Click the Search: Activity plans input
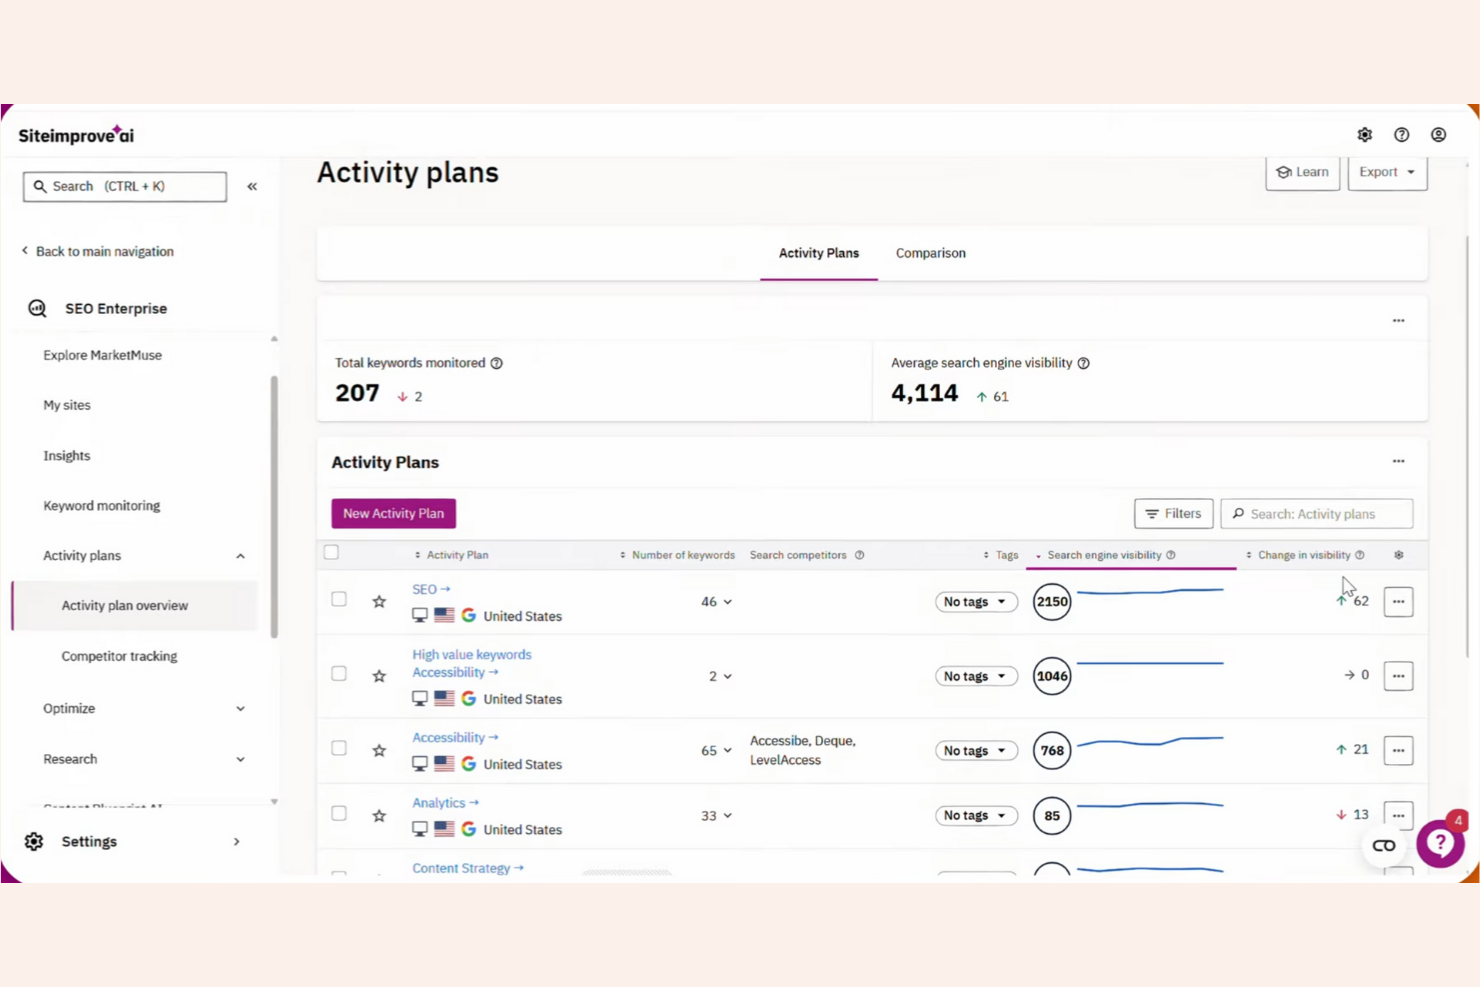The height and width of the screenshot is (987, 1480). click(x=1317, y=514)
